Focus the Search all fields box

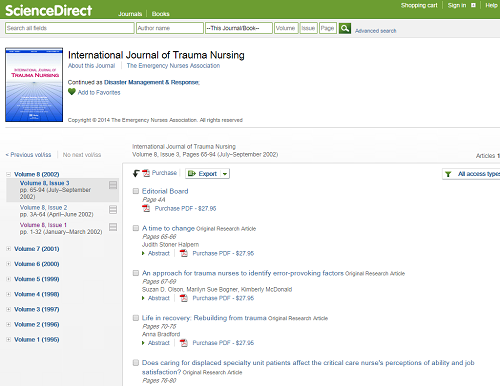[x=70, y=28]
